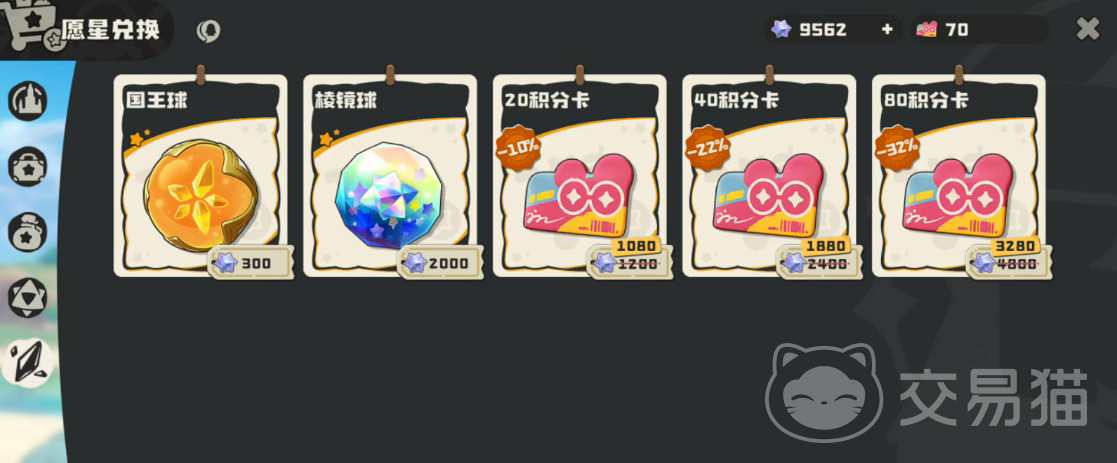The width and height of the screenshot is (1117, 463).
Task: Select the star bag sidebar category
Action: 27,167
